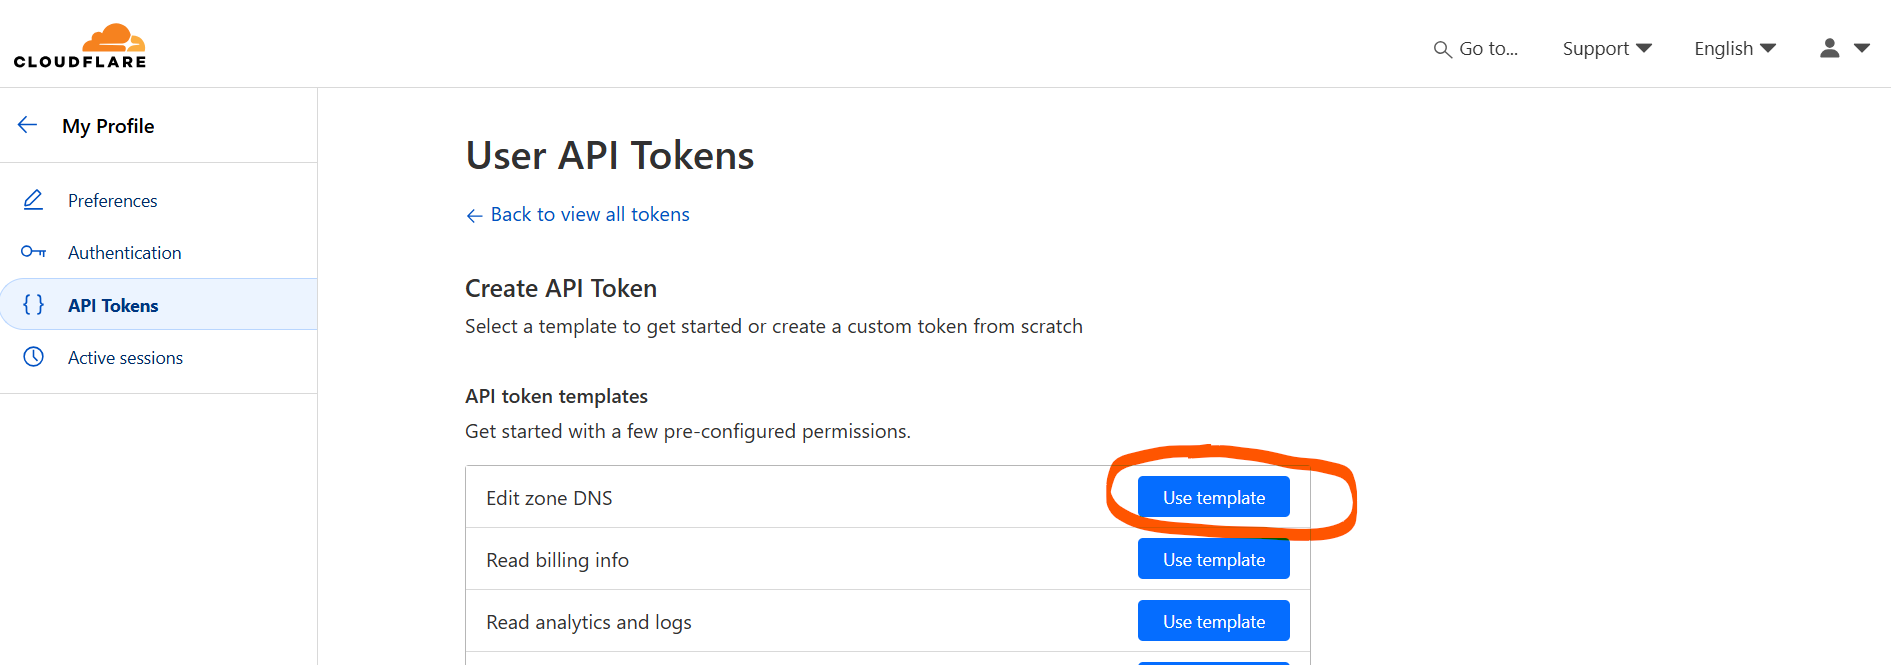The width and height of the screenshot is (1891, 665).
Task: Open Active sessions page
Action: (126, 357)
